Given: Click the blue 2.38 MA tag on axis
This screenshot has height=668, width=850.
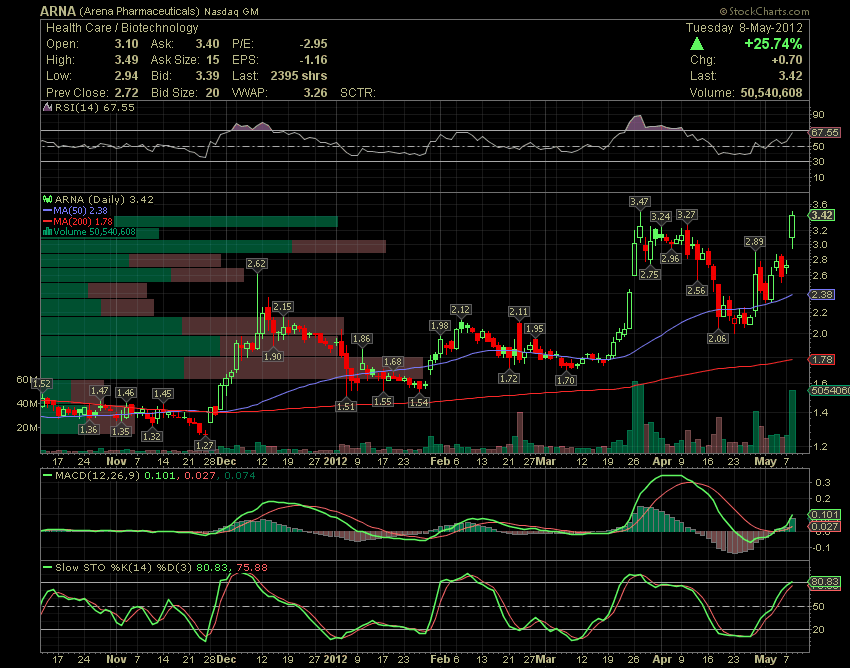Looking at the screenshot, I should [x=822, y=294].
